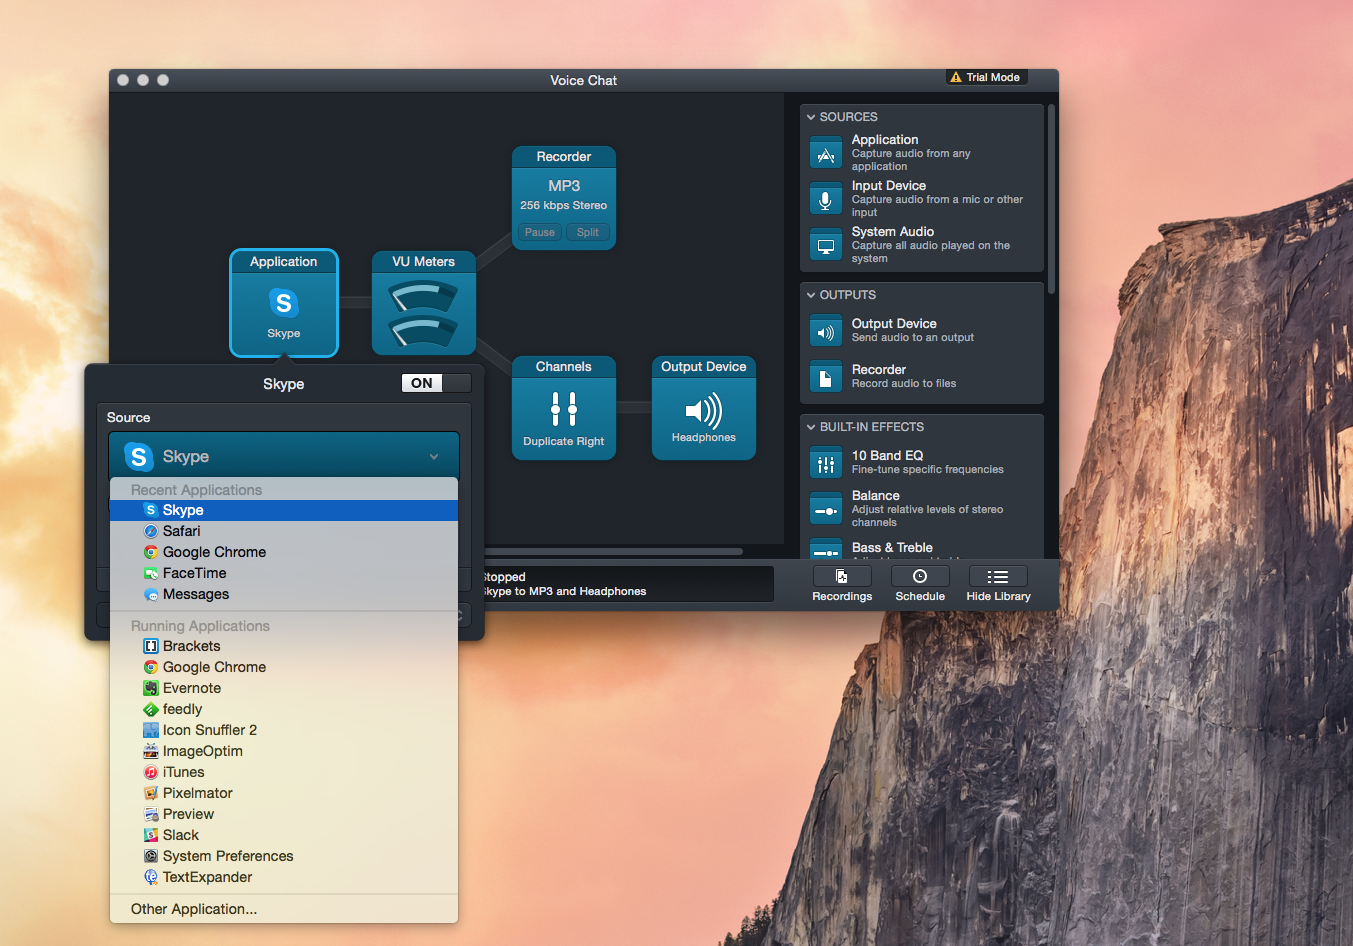Choose Safari from Recent Applications
The height and width of the screenshot is (946, 1353).
click(284, 531)
